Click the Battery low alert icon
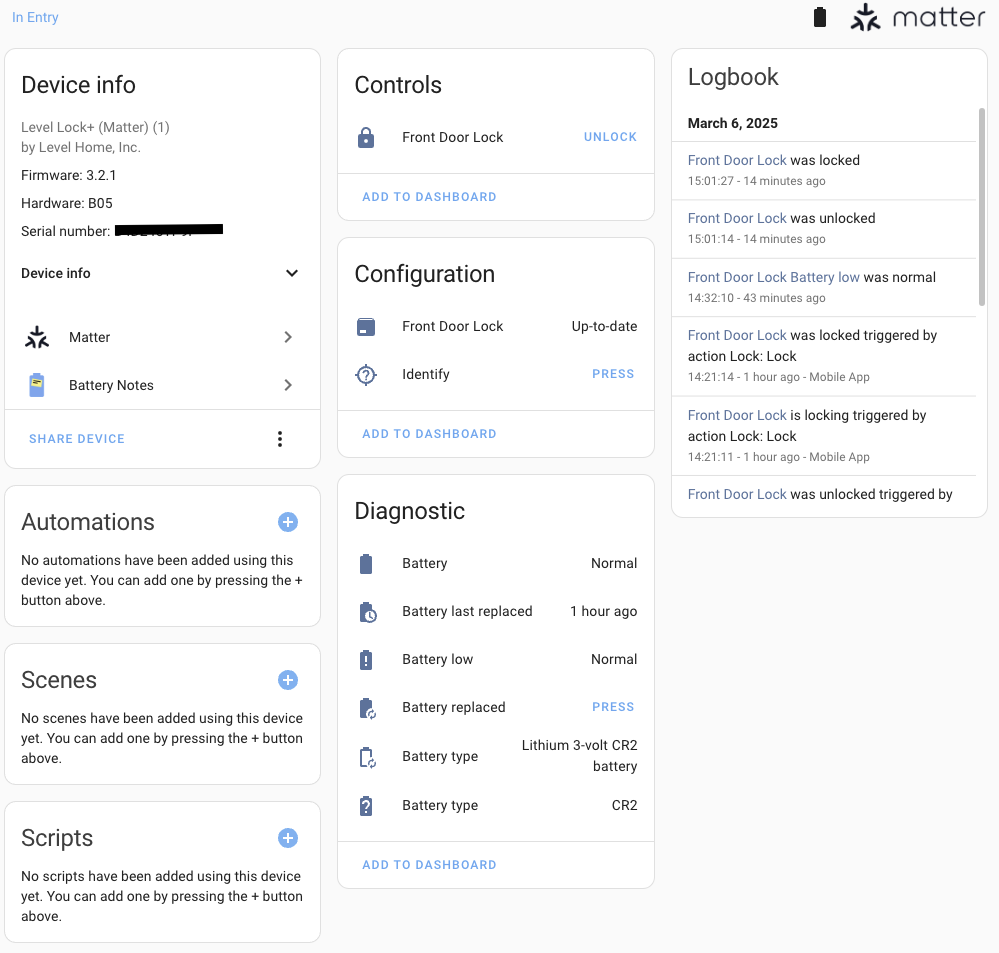Image resolution: width=999 pixels, height=953 pixels. point(366,660)
